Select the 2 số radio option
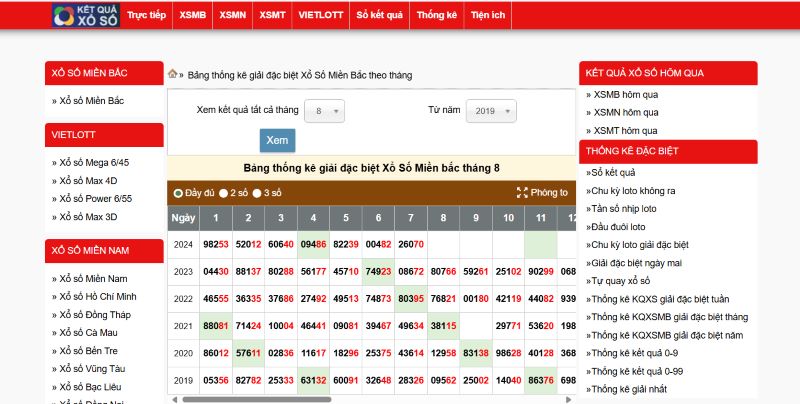 pyautogui.click(x=224, y=193)
